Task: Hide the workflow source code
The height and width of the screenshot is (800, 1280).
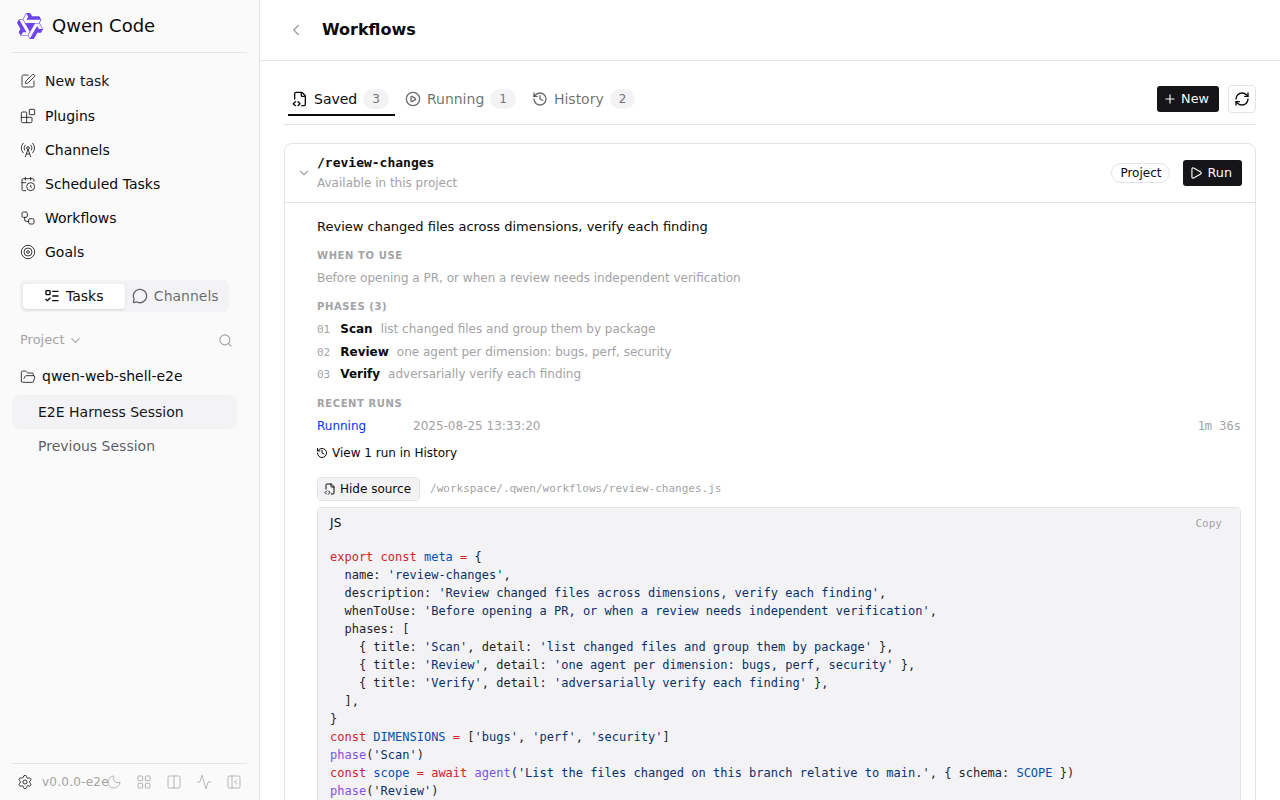Action: pos(368,489)
